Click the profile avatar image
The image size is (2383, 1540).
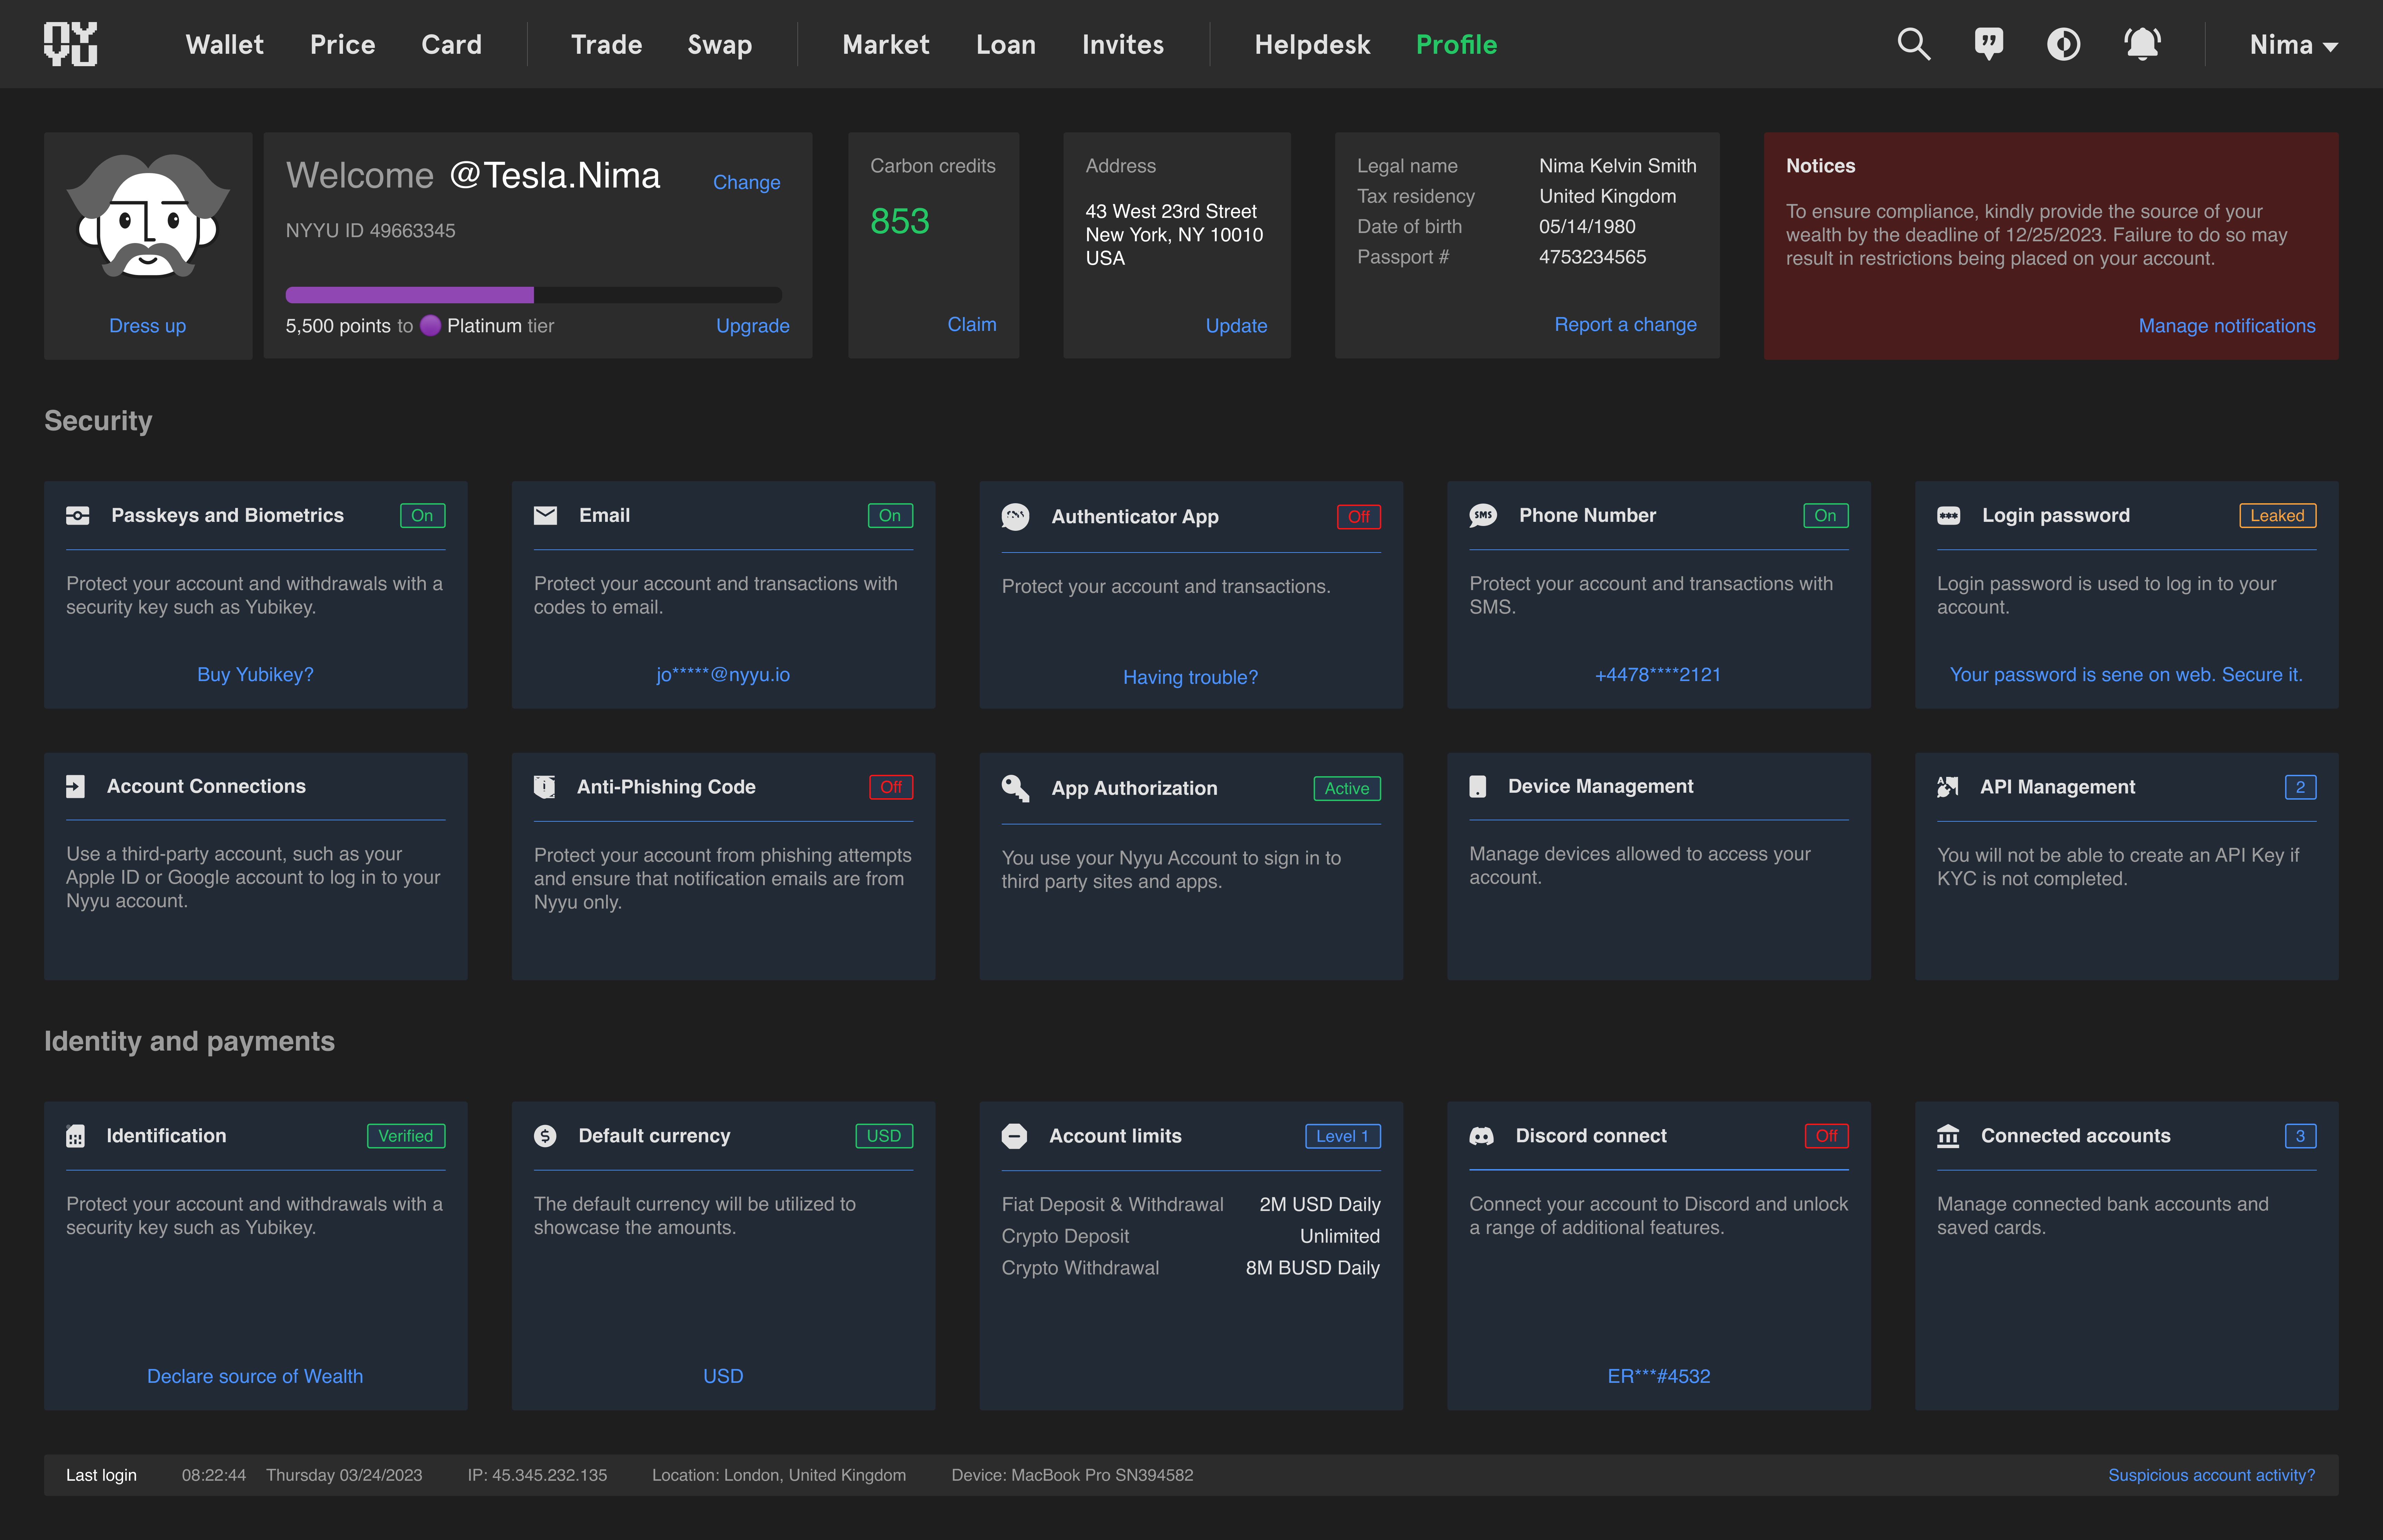(x=148, y=218)
